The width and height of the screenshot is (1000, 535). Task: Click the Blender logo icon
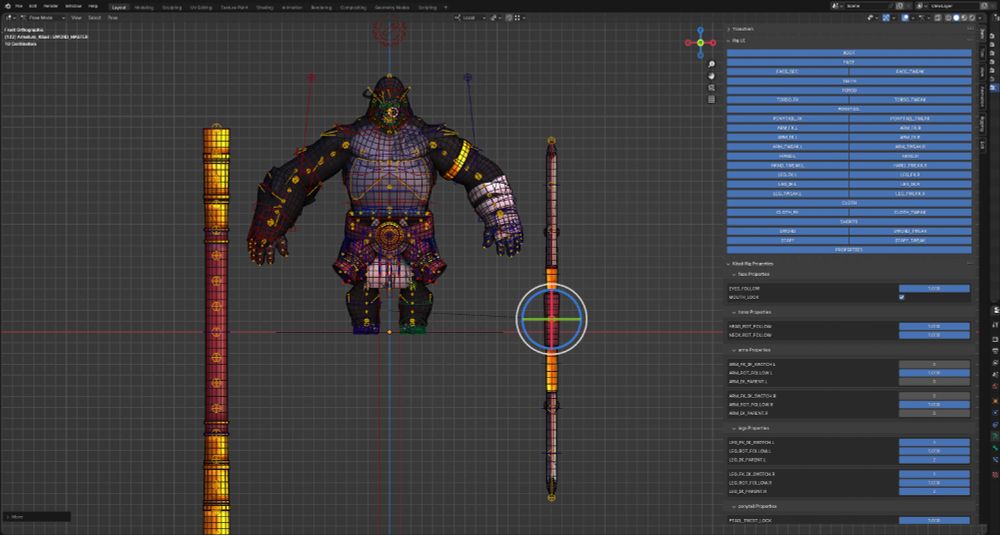(x=6, y=6)
